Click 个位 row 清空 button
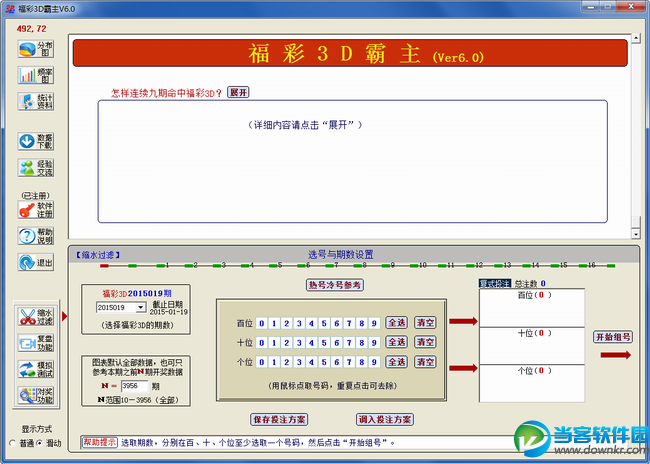 (x=425, y=362)
